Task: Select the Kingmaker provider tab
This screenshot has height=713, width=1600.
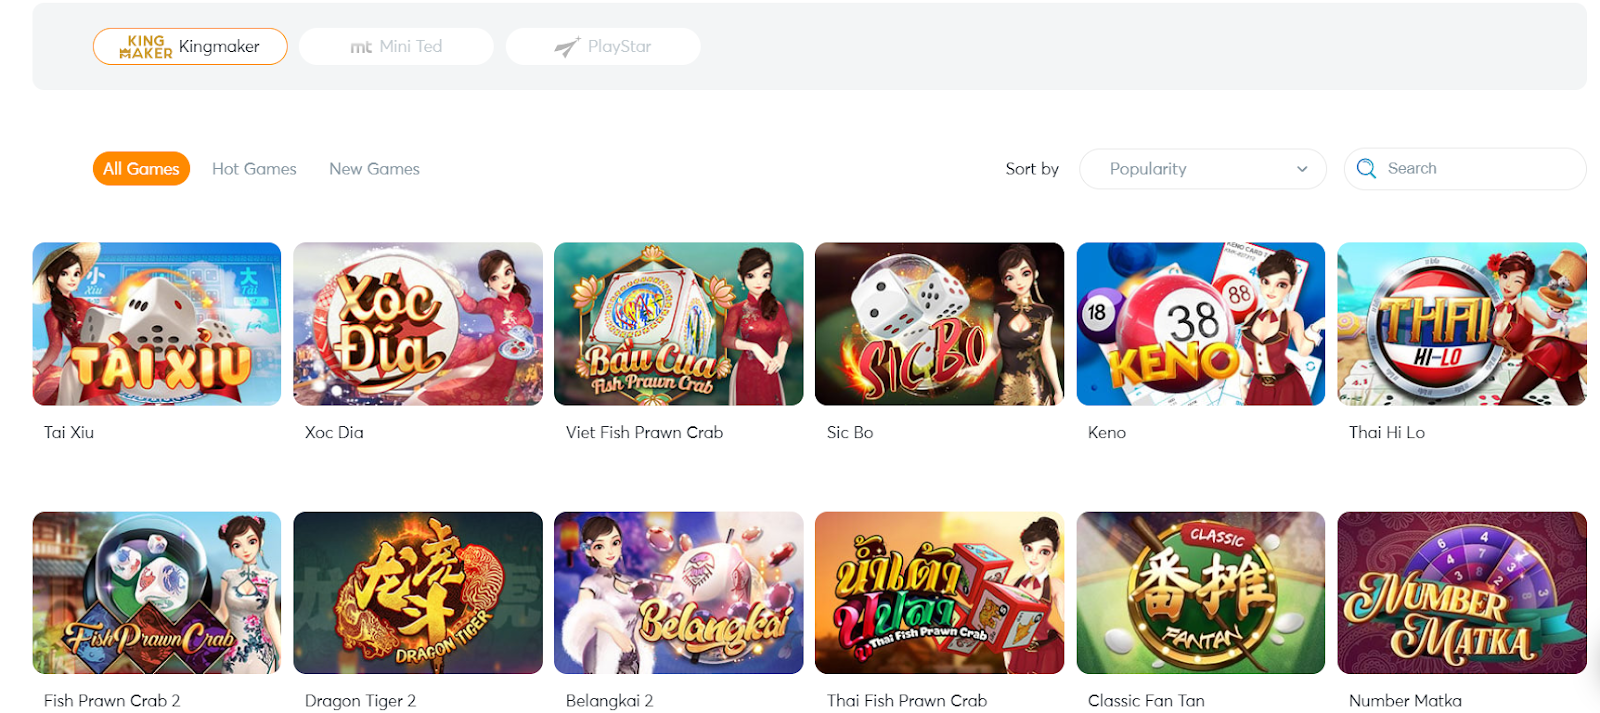Action: (190, 46)
